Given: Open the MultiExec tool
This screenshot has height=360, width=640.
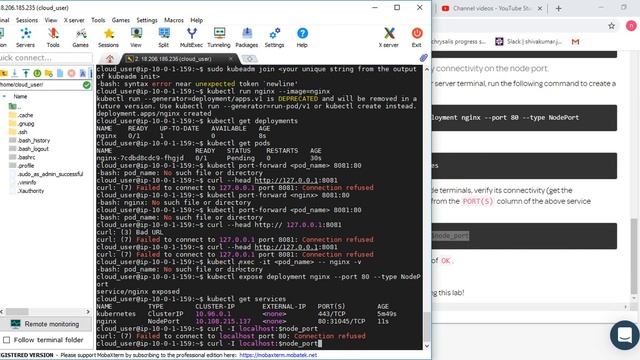Looking at the screenshot, I should tap(191, 38).
